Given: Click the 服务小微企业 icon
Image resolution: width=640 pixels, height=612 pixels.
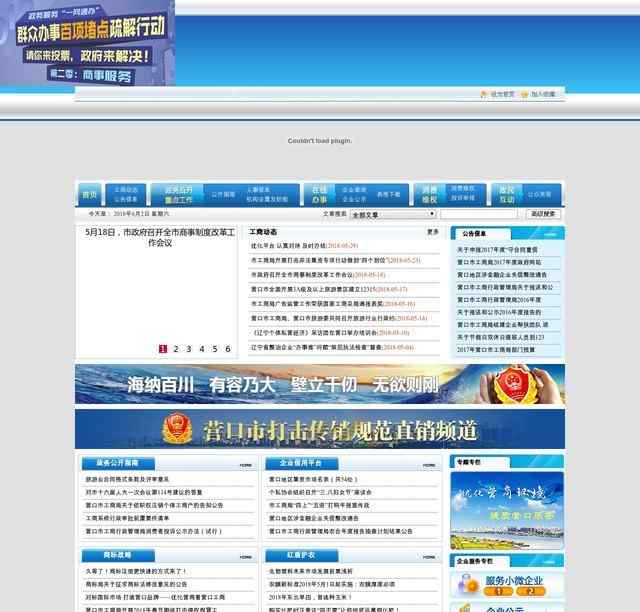Looking at the screenshot, I should 467,584.
